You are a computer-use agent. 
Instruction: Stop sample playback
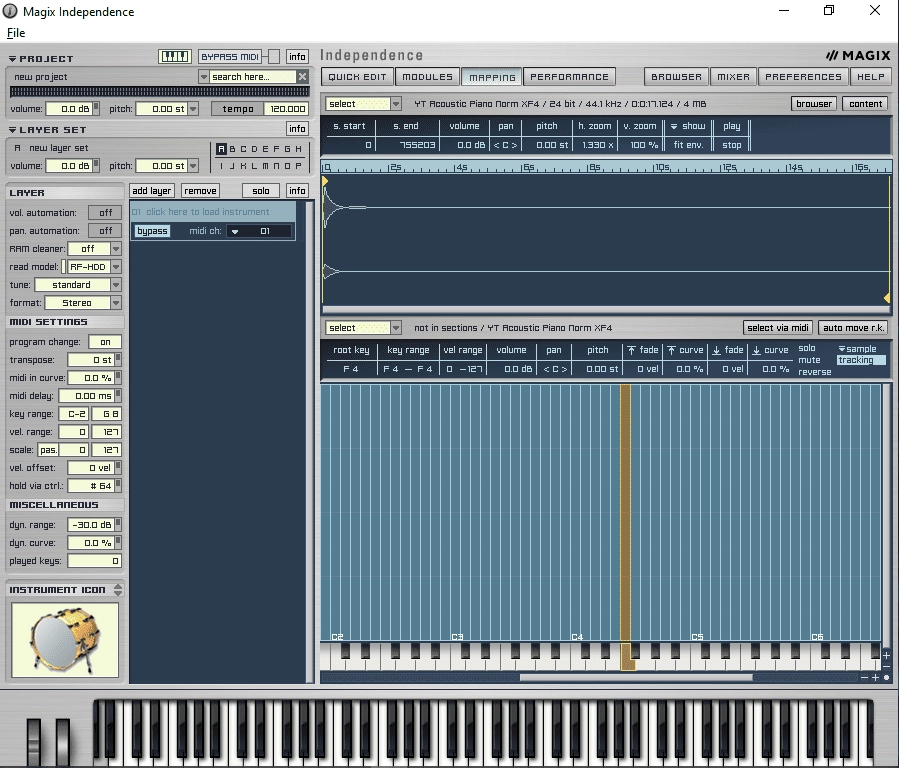pyautogui.click(x=732, y=145)
